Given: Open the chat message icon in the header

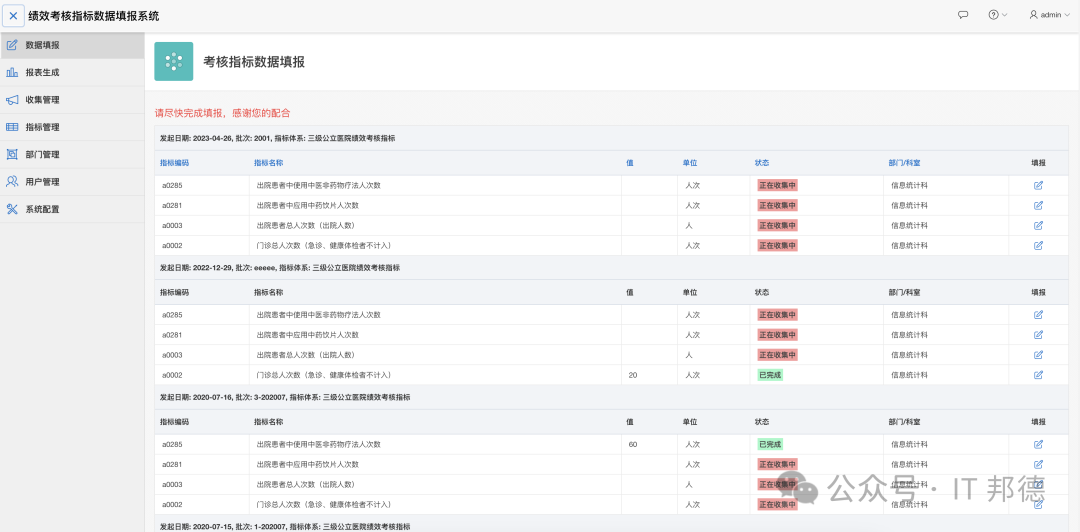Looking at the screenshot, I should click(x=964, y=14).
